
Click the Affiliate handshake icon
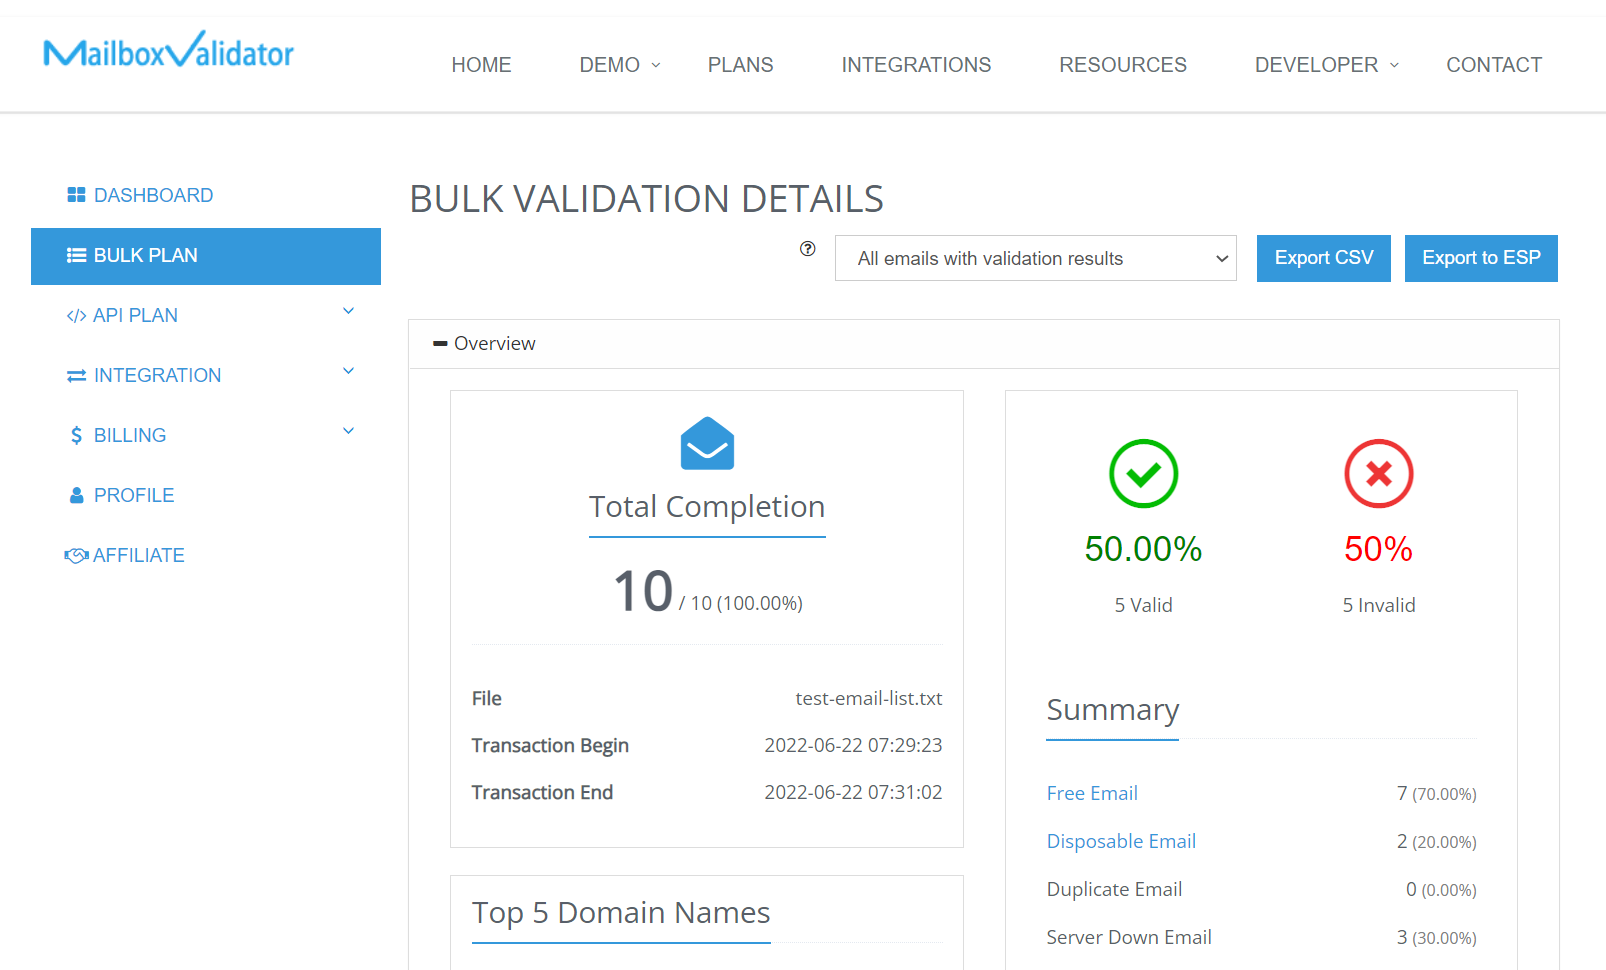tap(76, 555)
